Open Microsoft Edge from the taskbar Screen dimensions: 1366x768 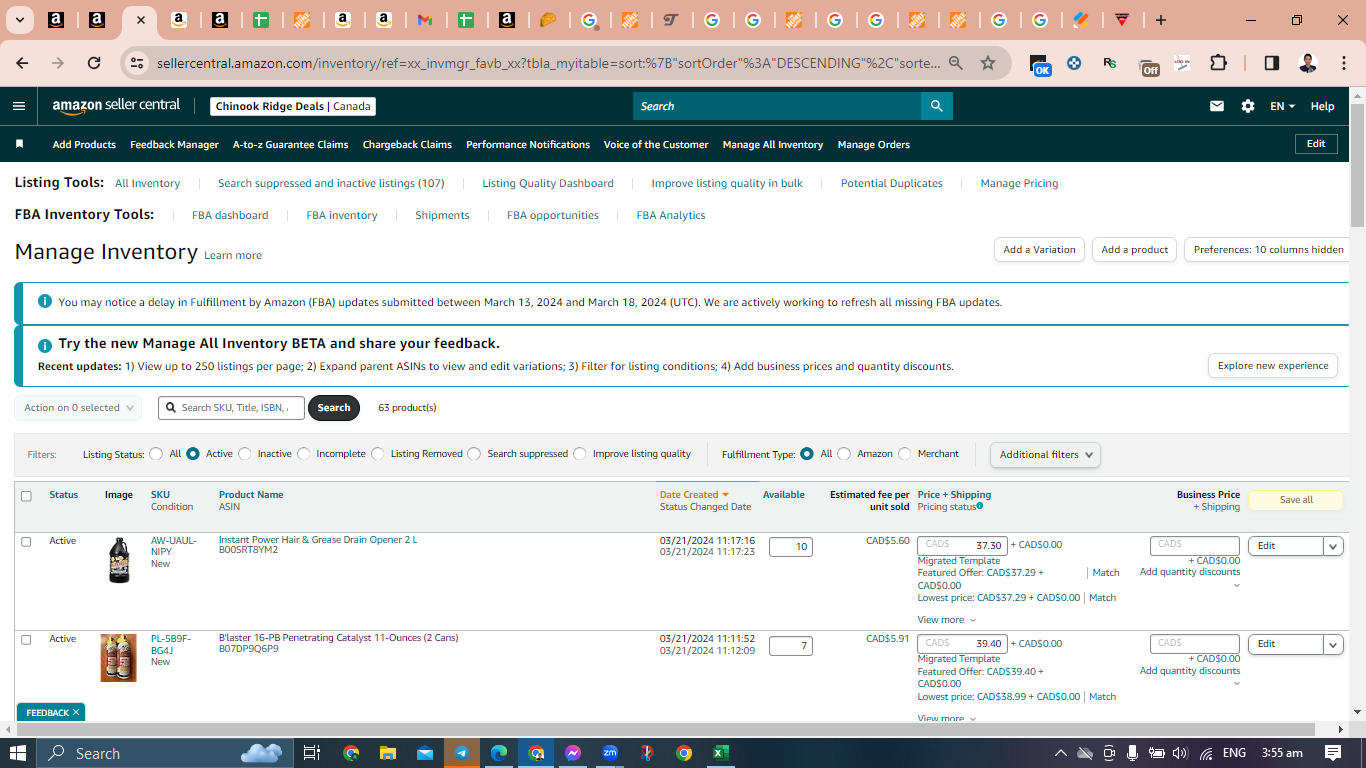click(x=498, y=753)
